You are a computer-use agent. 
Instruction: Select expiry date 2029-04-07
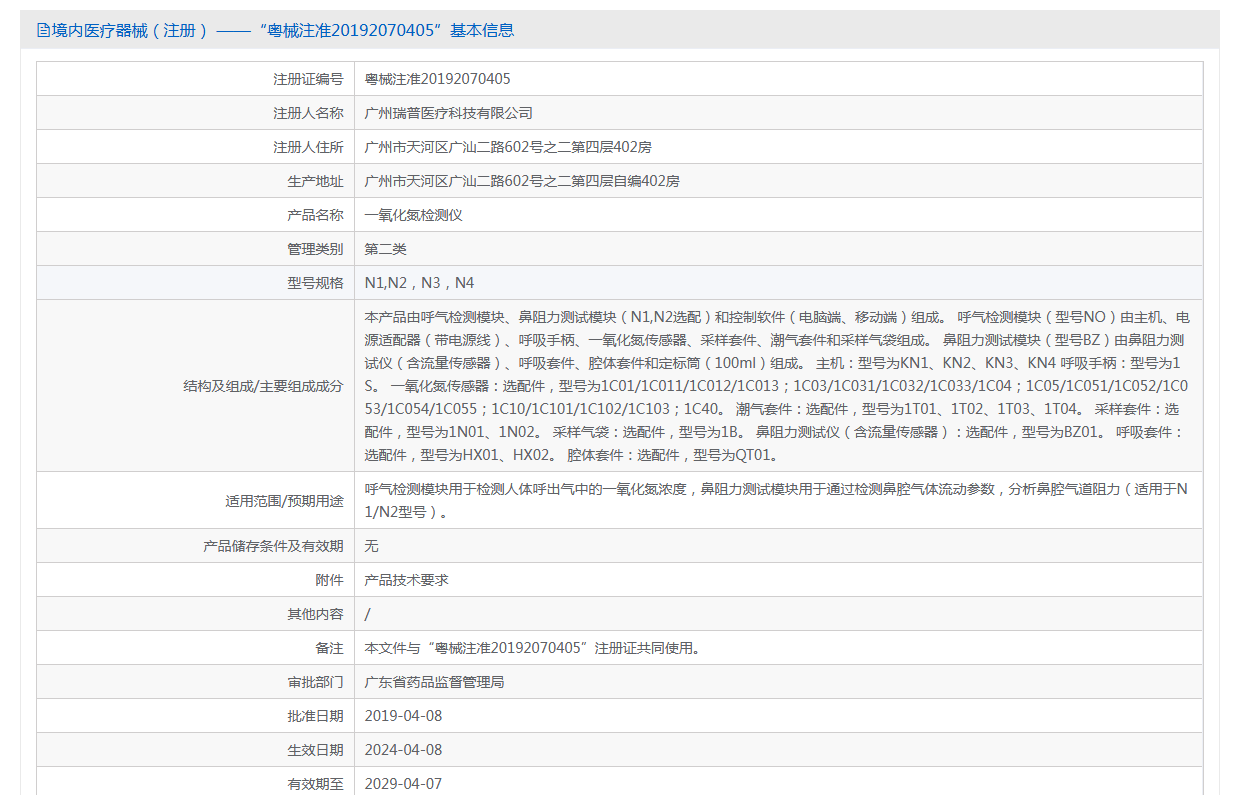pos(403,784)
